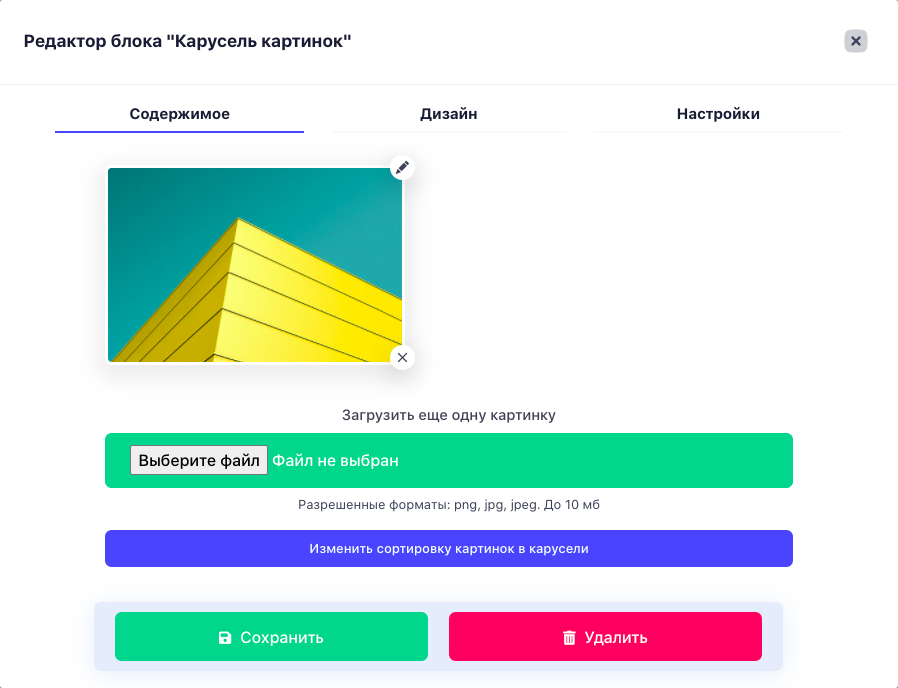The height and width of the screenshot is (688, 898).
Task: Click the Разрешенные форматы hint text
Action: [449, 505]
